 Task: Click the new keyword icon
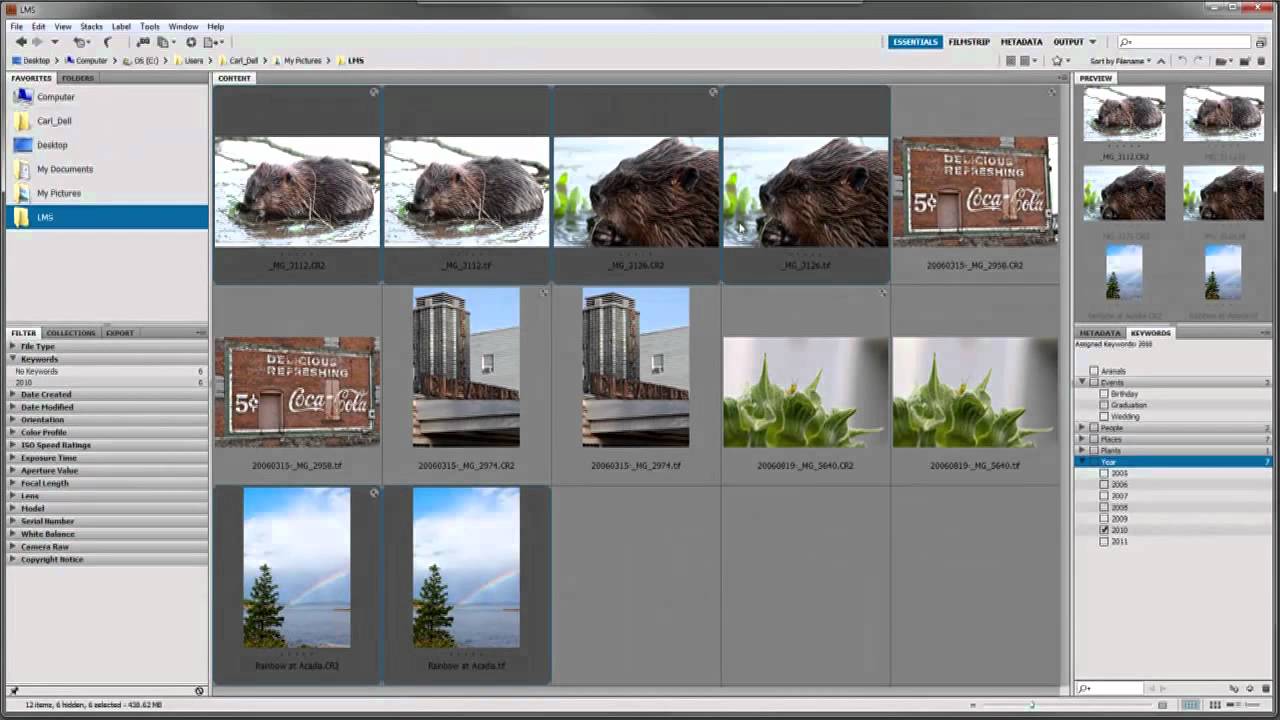(x=1250, y=689)
